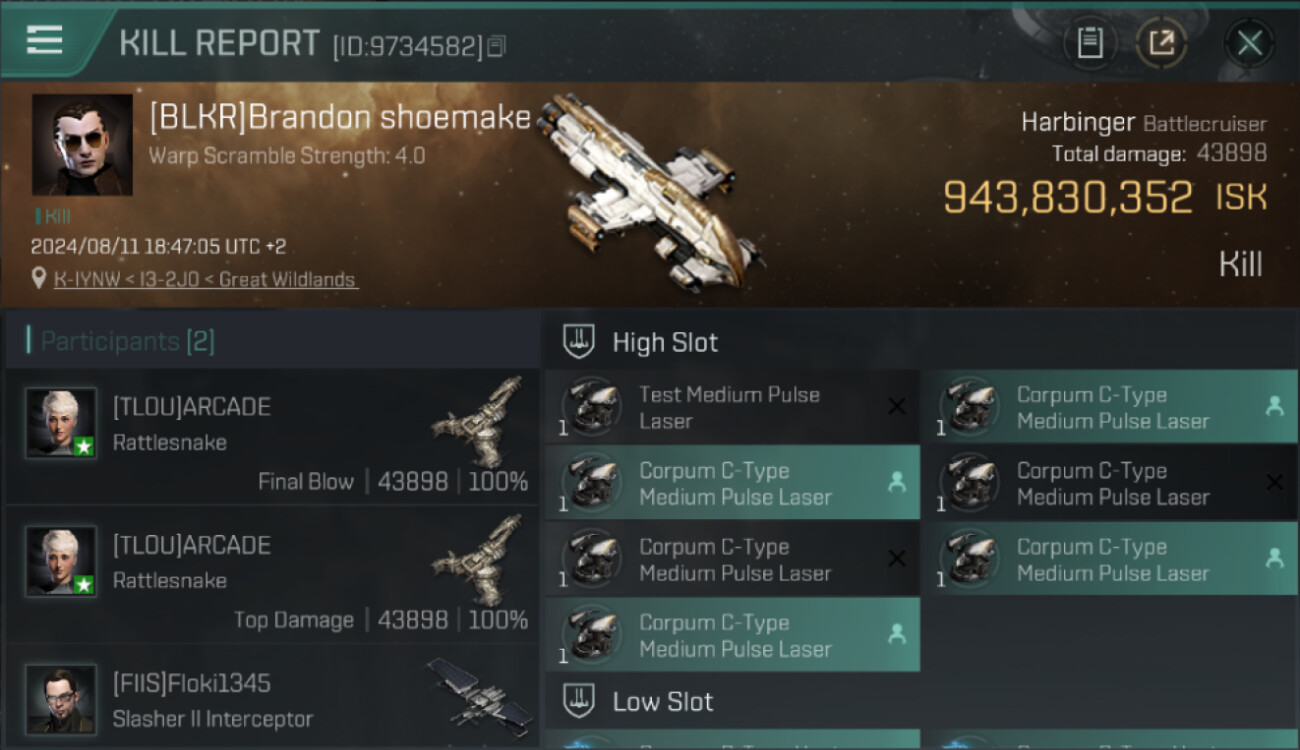Screen dimensions: 1300x750
Task: Click the [BLKR]Brandon shoemake pilot name
Action: click(x=340, y=117)
